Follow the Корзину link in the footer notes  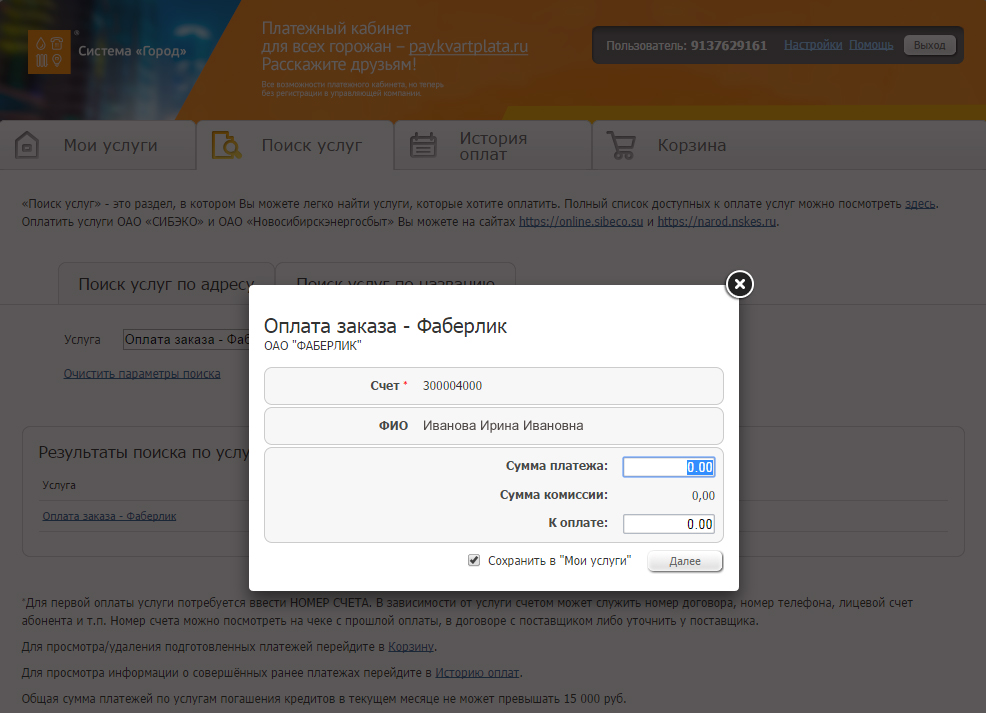click(x=411, y=646)
